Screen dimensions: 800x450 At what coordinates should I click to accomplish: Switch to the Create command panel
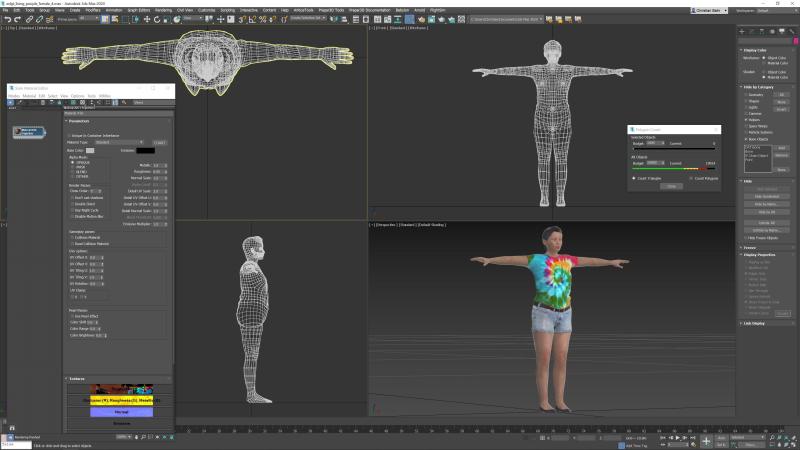point(742,31)
